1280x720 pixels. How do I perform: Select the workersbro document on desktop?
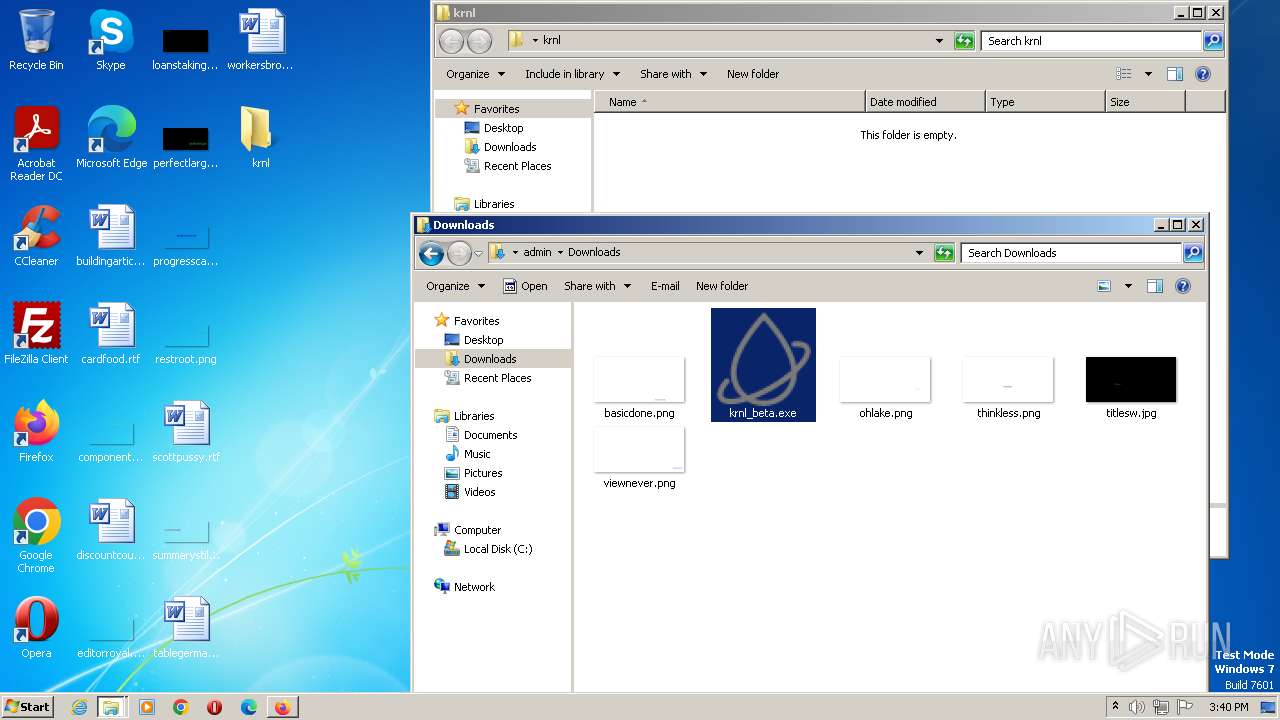pyautogui.click(x=260, y=40)
